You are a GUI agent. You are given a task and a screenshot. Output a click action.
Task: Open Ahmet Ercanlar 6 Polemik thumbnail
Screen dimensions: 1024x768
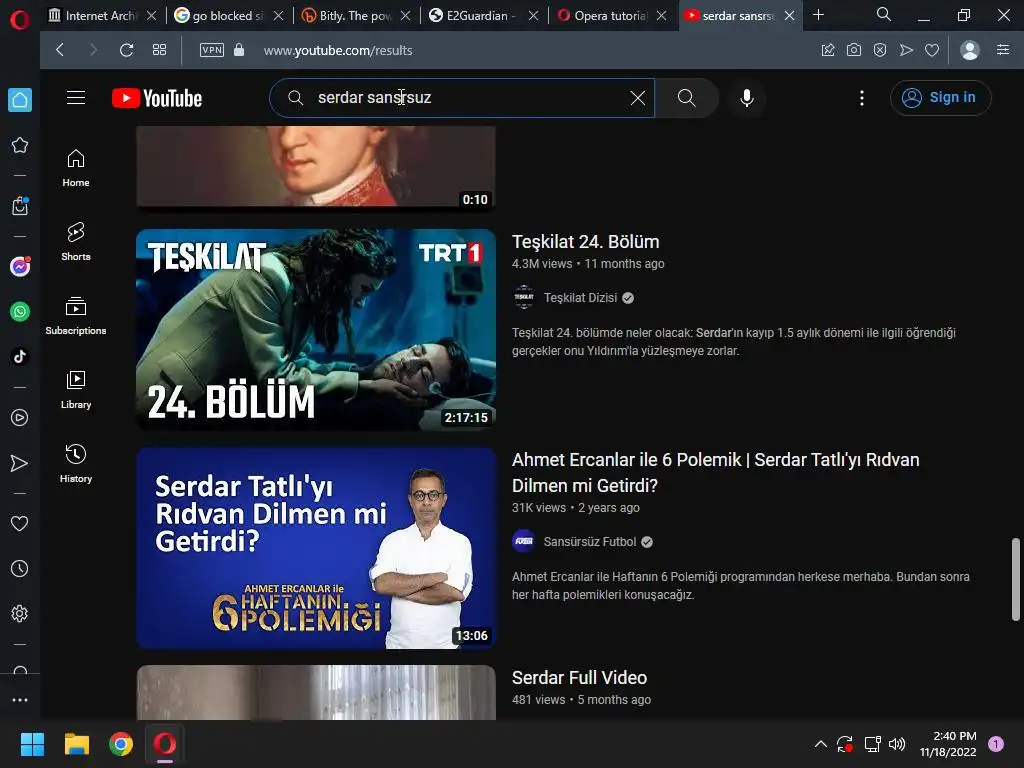(x=316, y=548)
